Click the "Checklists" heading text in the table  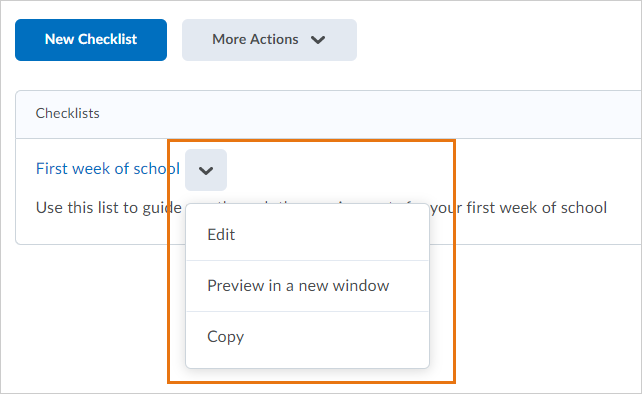pos(68,113)
